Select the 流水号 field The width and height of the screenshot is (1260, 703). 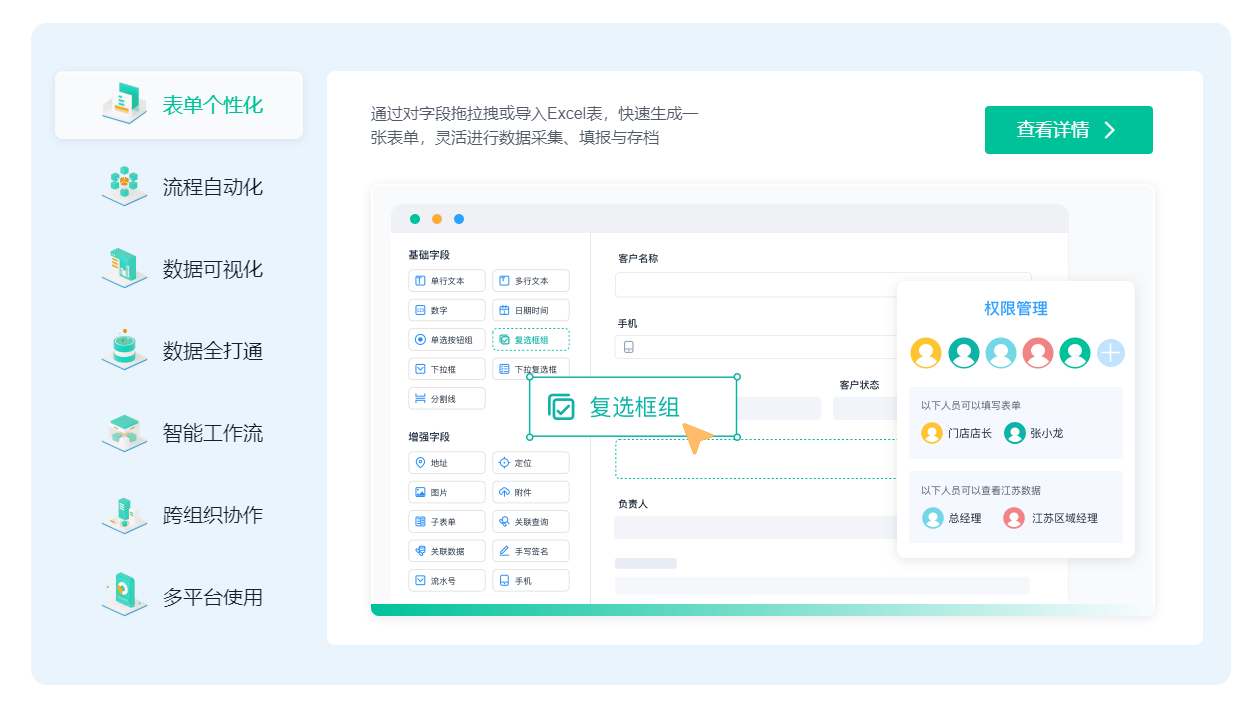pos(447,580)
